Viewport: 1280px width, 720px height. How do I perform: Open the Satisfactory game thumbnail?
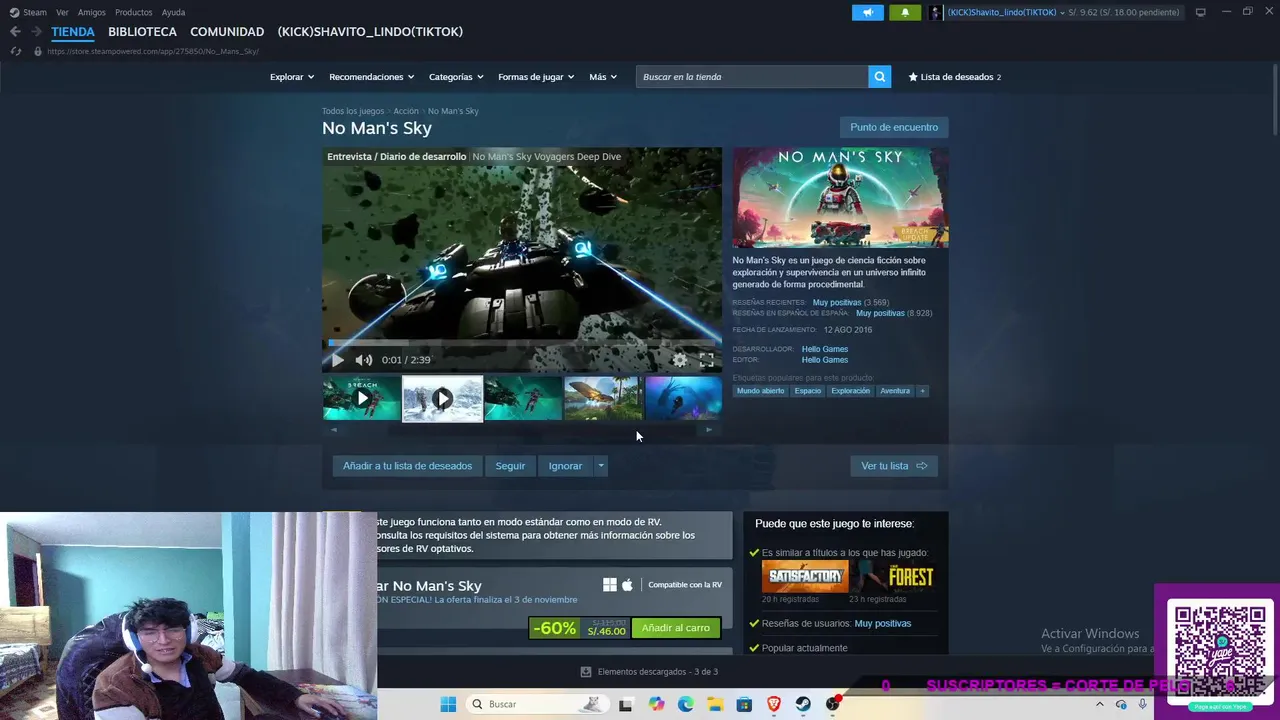tap(805, 577)
